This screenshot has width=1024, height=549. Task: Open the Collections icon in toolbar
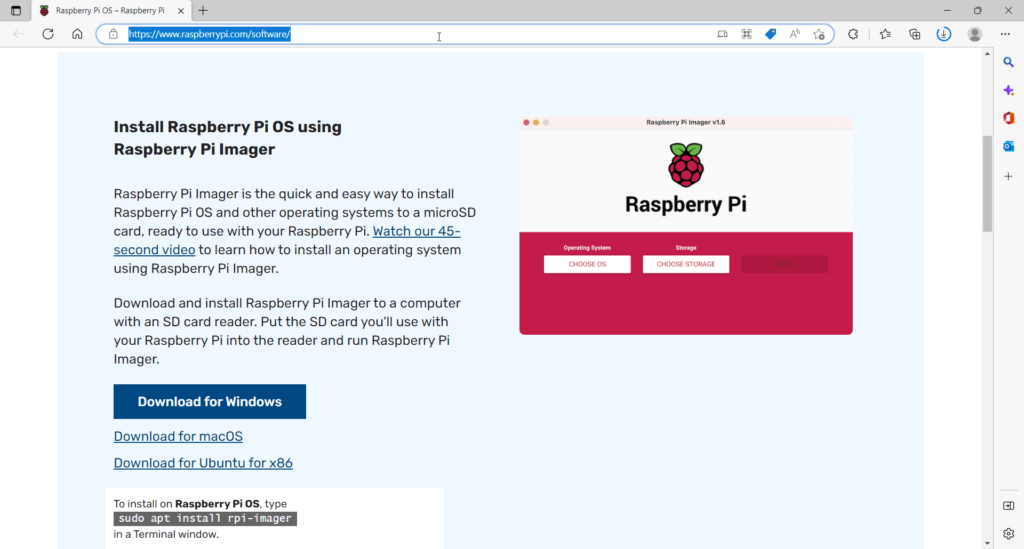point(914,34)
